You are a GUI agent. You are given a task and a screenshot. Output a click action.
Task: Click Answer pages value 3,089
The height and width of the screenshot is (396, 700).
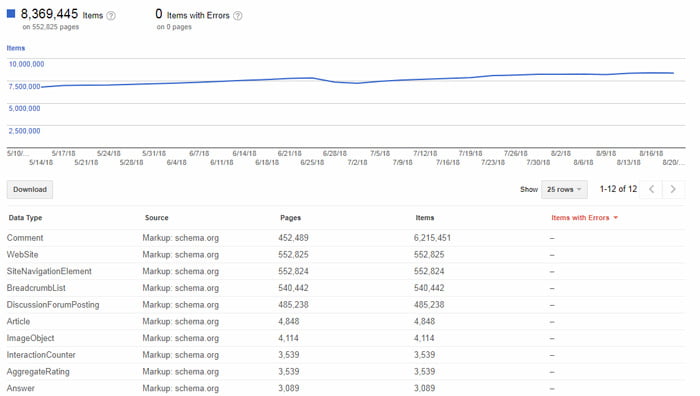click(289, 388)
